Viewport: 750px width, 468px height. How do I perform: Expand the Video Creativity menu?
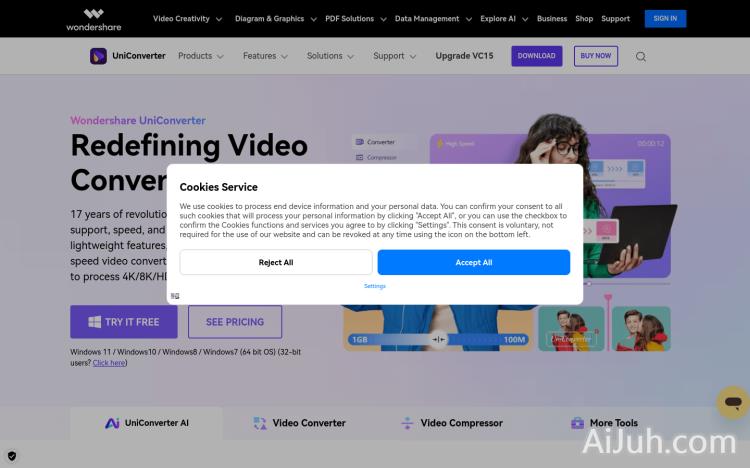coord(188,18)
